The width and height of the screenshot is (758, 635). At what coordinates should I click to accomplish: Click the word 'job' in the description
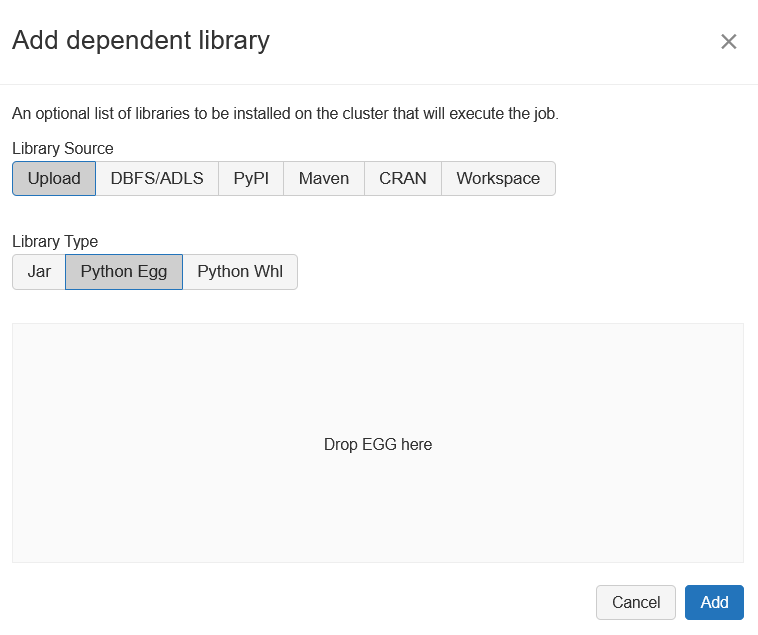542,114
